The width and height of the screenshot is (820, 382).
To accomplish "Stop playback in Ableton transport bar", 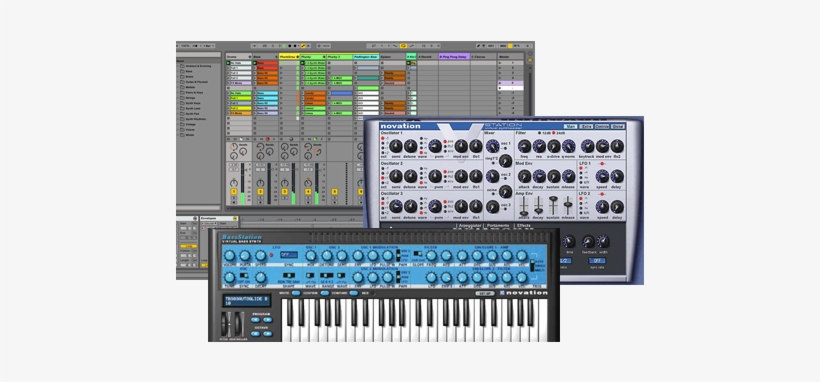I will (289, 46).
